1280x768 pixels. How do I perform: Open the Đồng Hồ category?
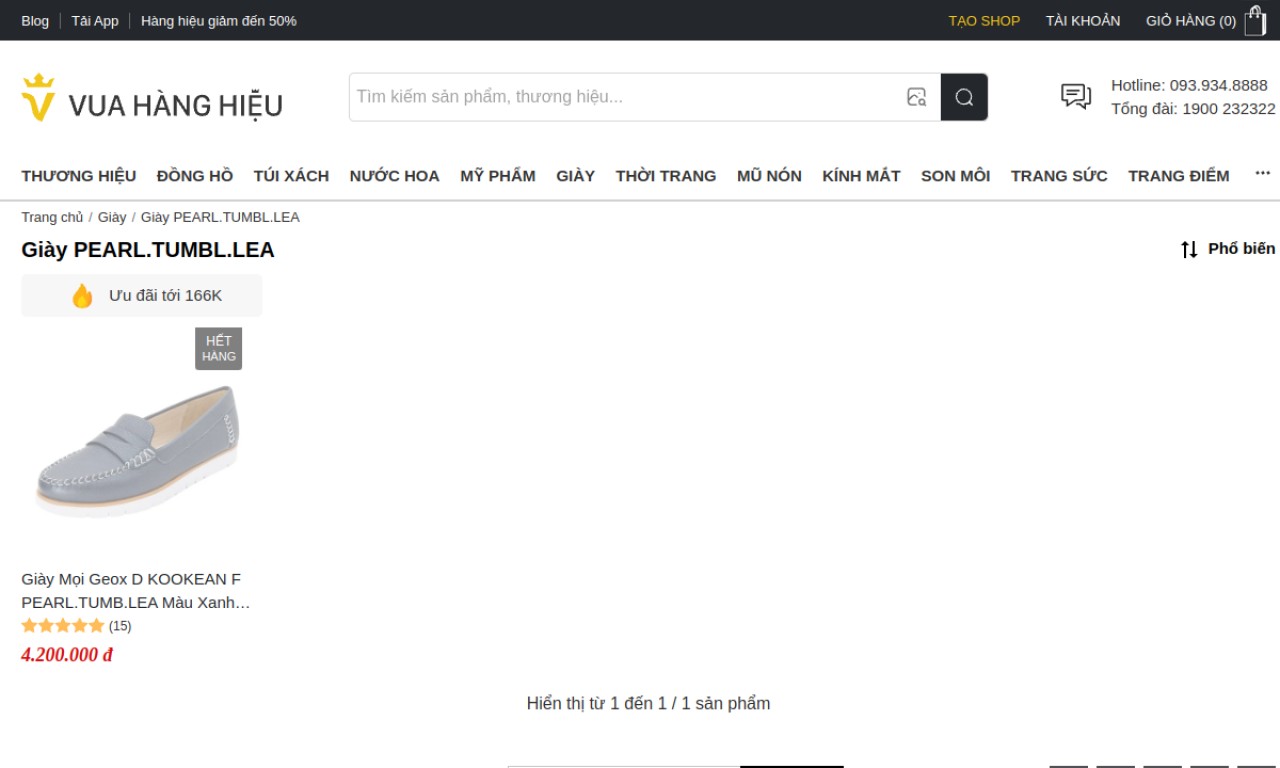[195, 175]
